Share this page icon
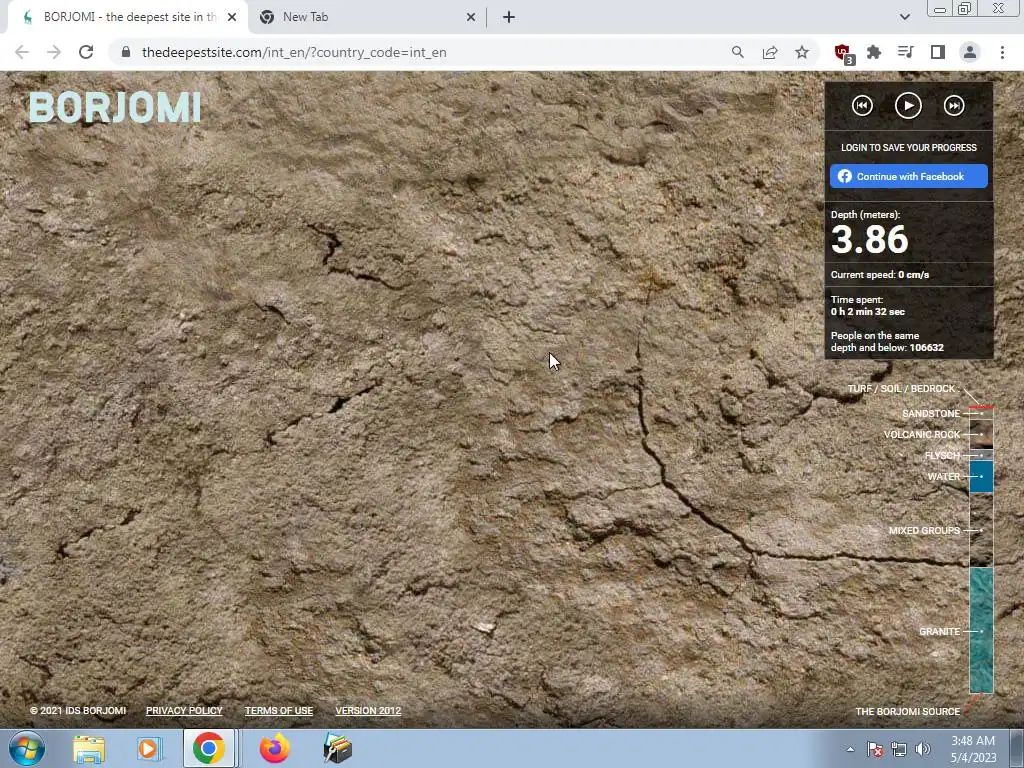 click(x=770, y=52)
